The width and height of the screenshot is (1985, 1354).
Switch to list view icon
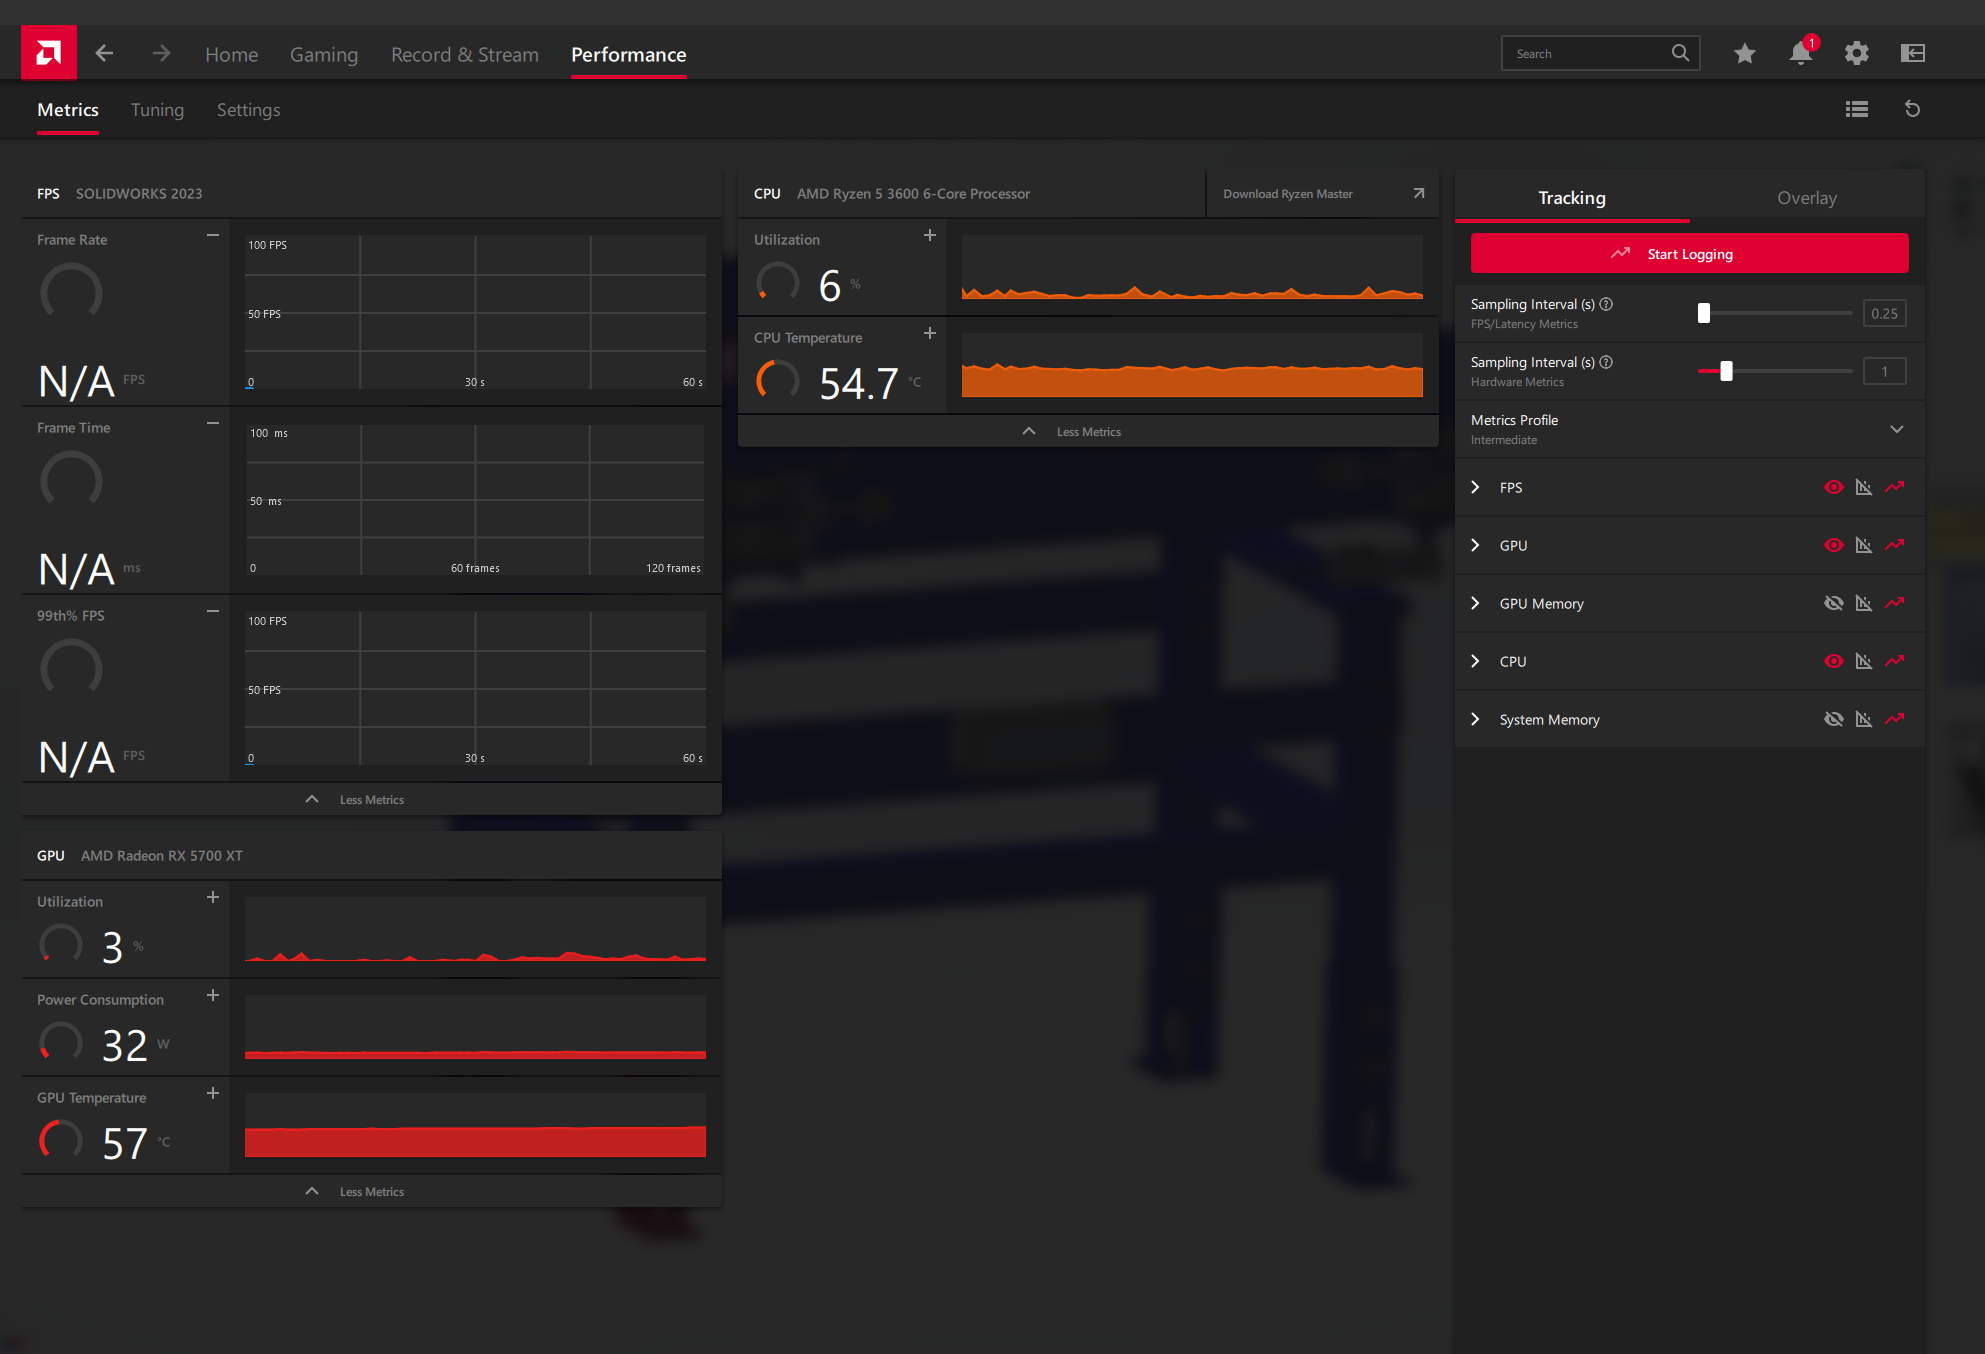click(x=1856, y=109)
